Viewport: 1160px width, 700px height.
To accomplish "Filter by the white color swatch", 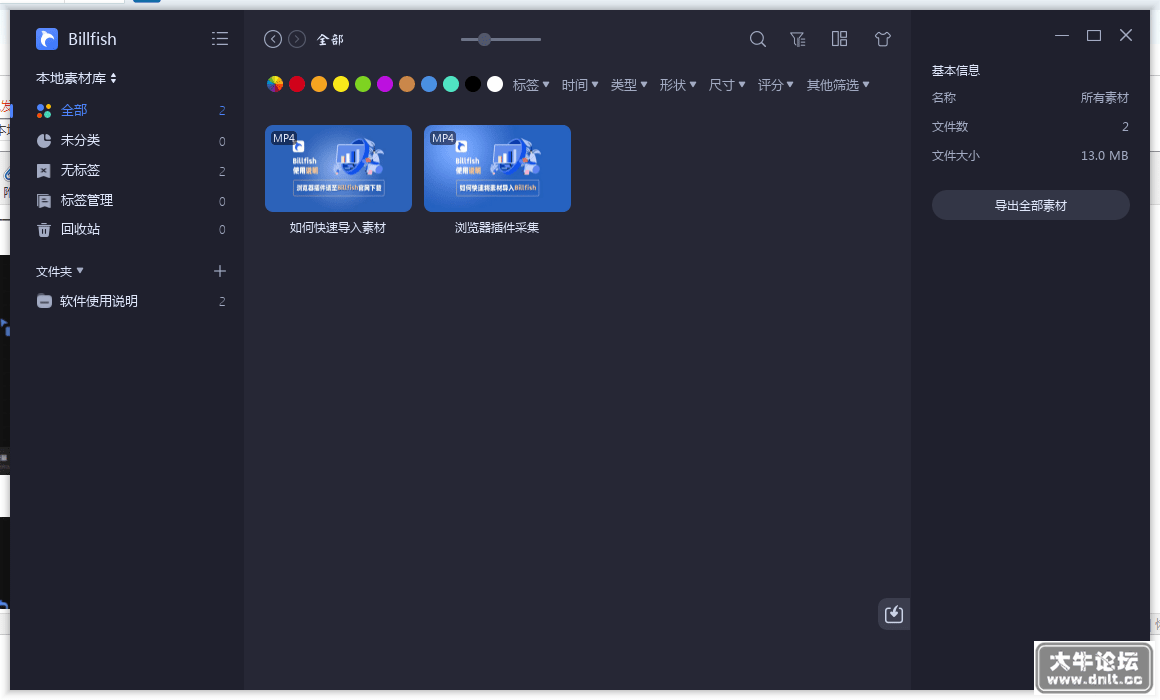I will click(495, 84).
